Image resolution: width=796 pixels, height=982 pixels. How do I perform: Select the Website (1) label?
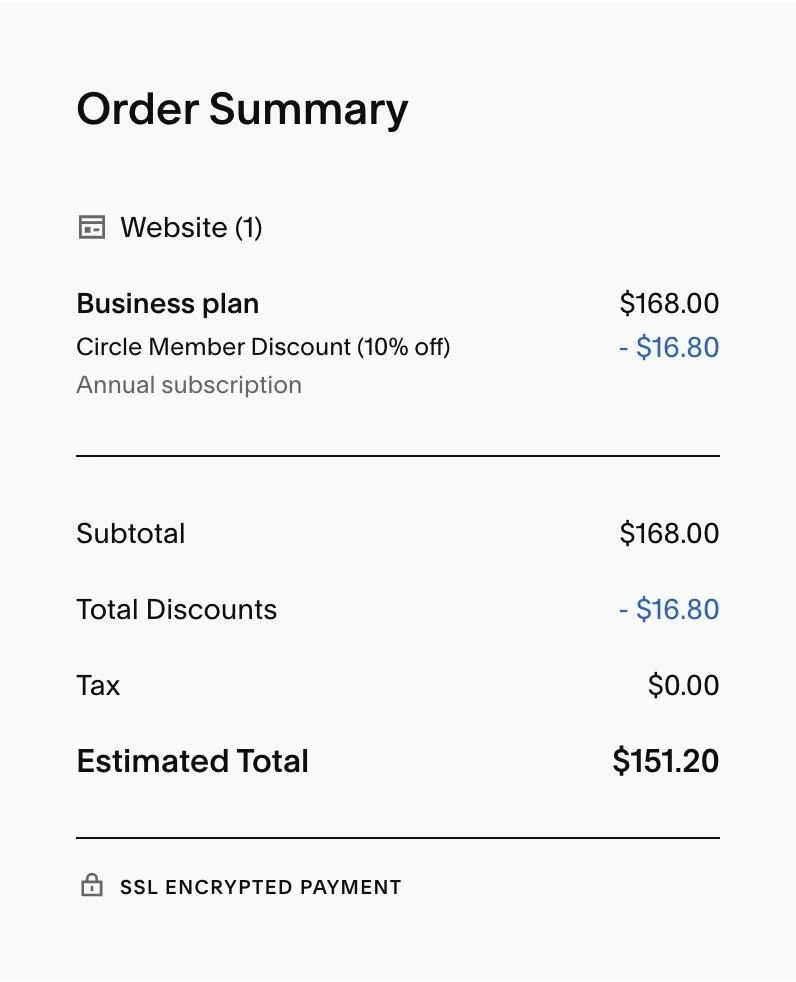coord(191,228)
